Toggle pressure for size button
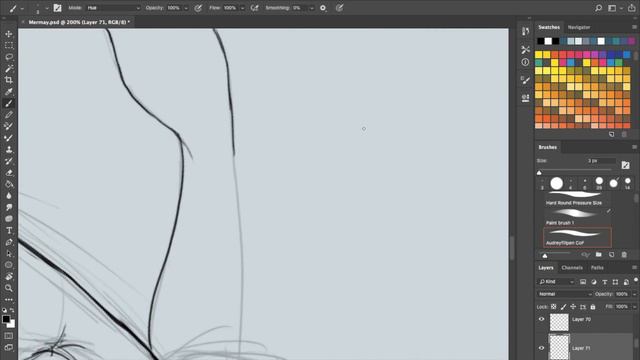Image resolution: width=640 pixels, height=360 pixels. 339,8
